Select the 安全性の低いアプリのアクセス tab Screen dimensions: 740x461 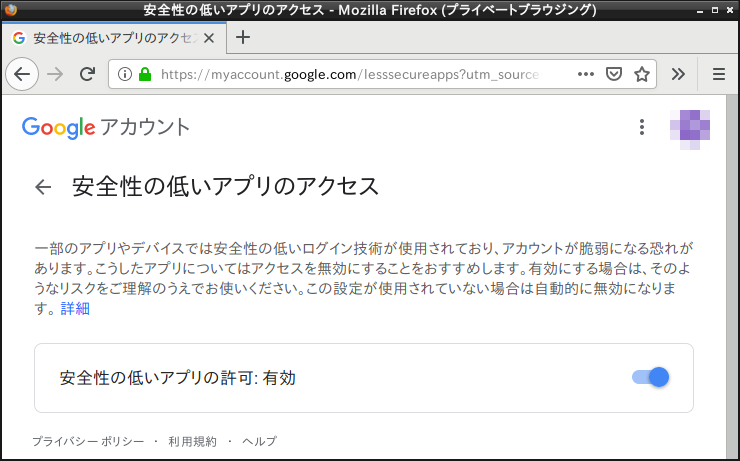pyautogui.click(x=114, y=38)
